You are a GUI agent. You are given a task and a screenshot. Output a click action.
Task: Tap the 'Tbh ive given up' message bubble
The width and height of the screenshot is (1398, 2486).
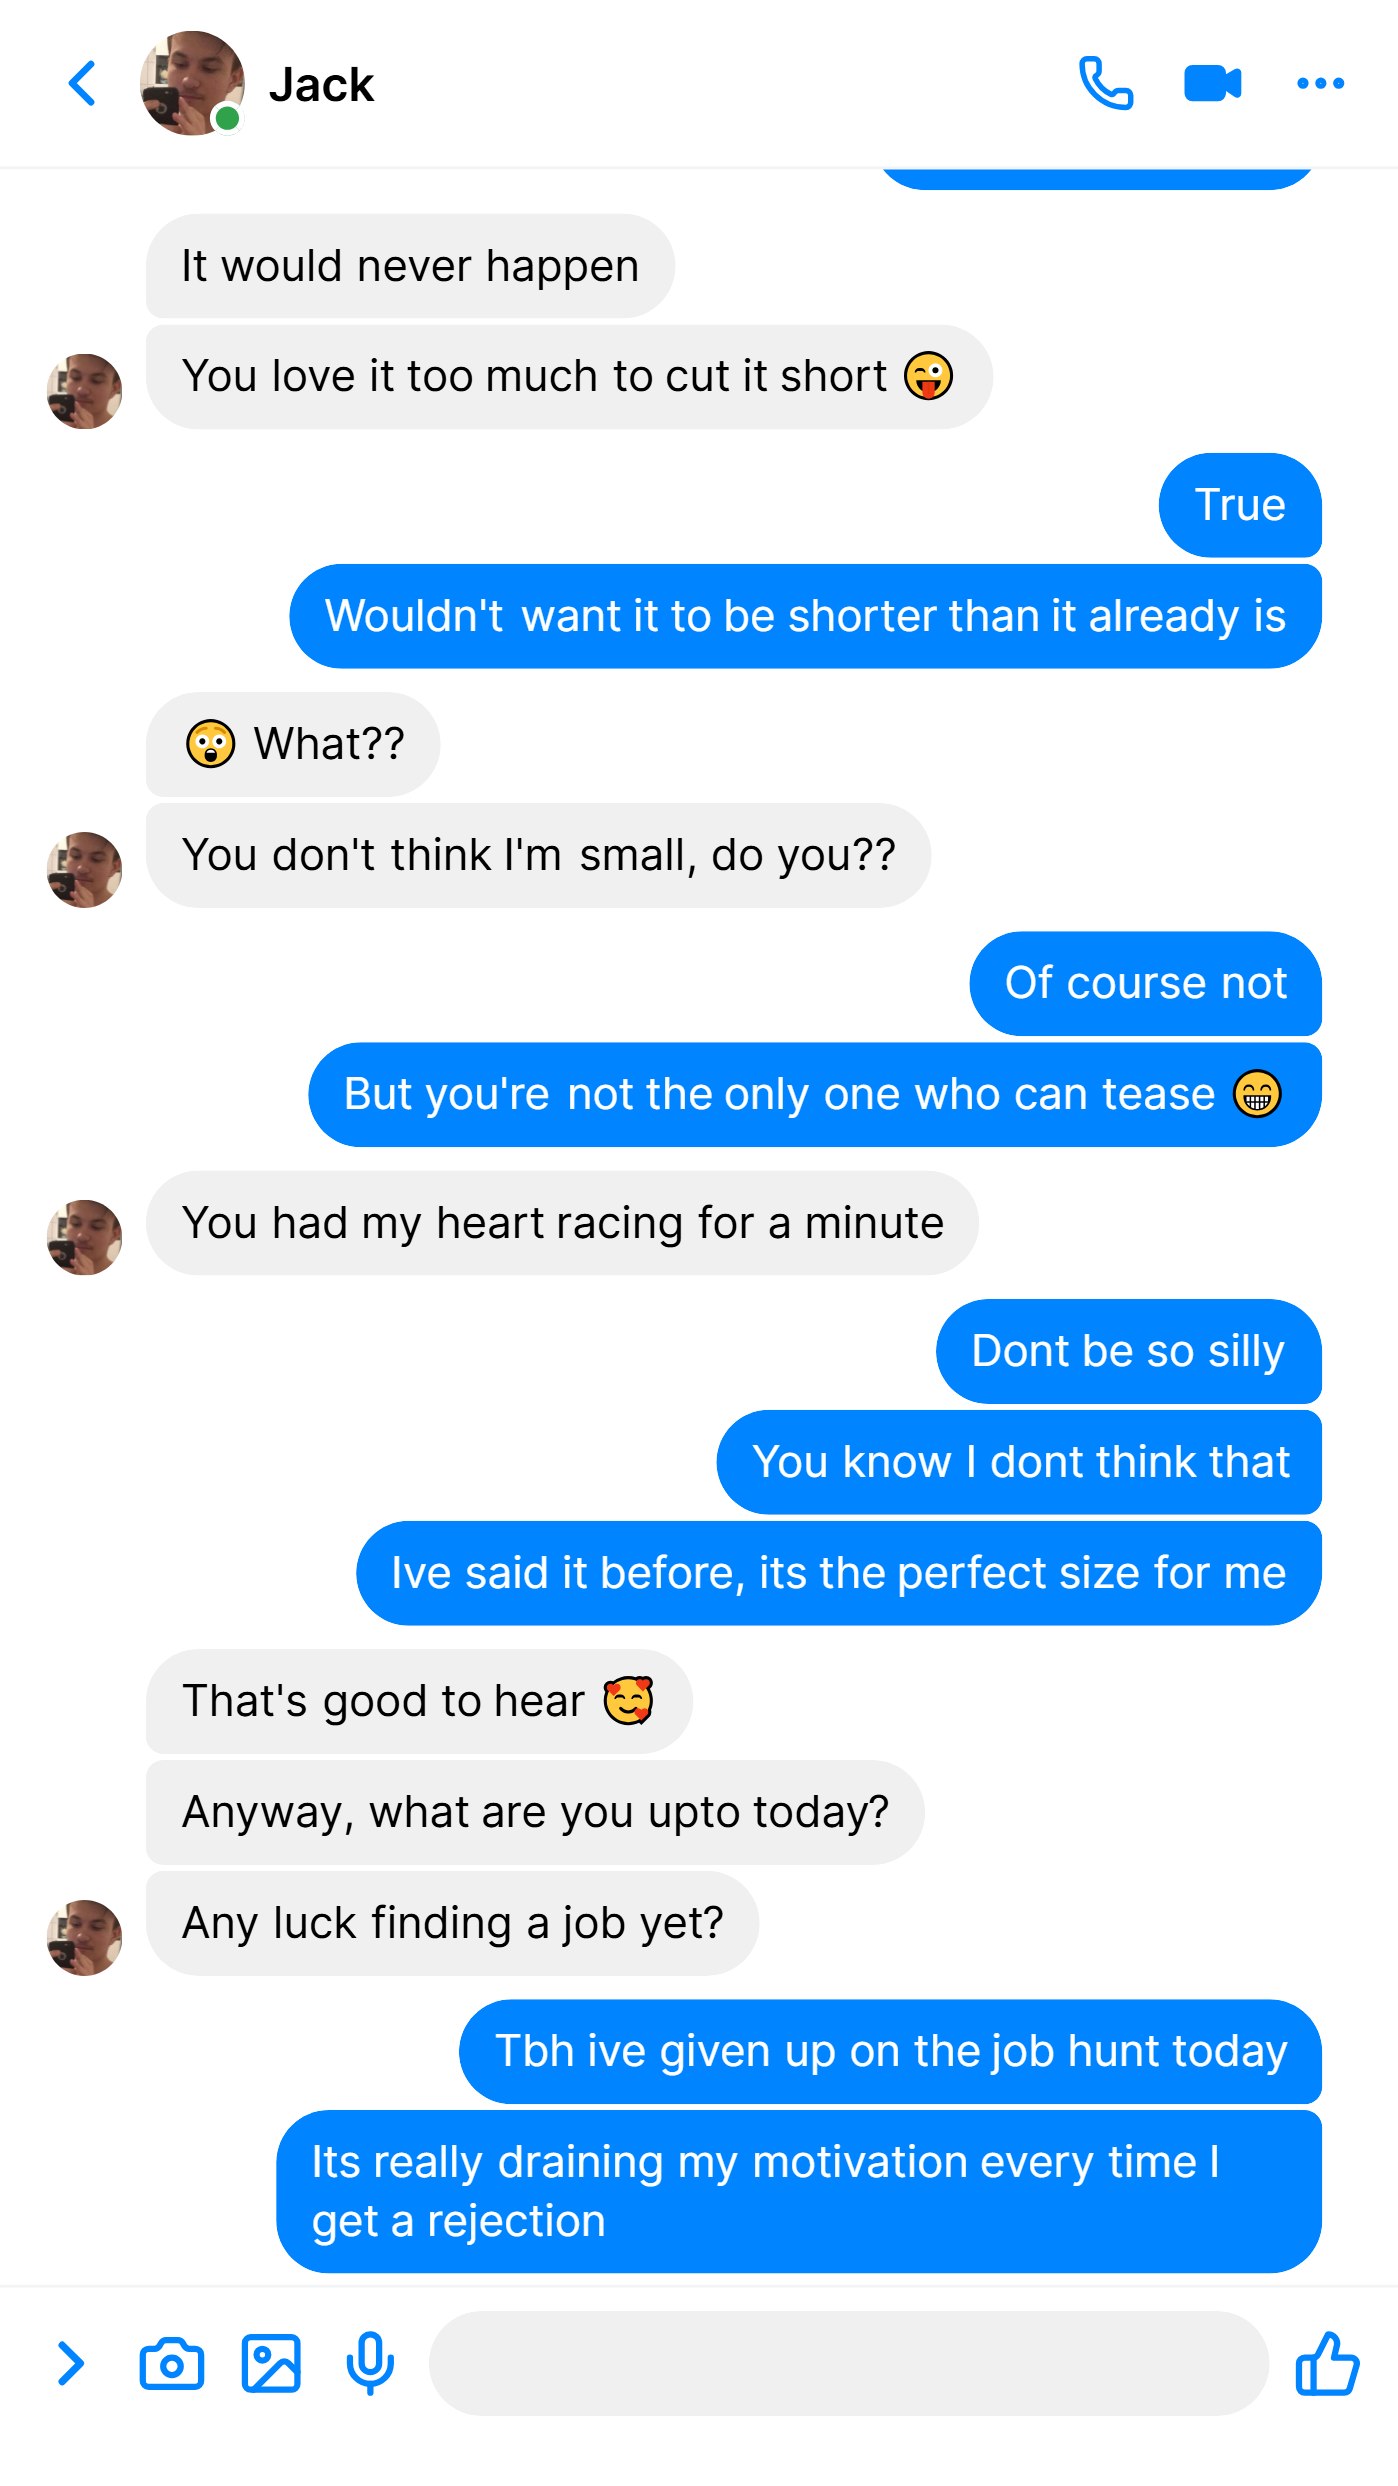point(890,2052)
